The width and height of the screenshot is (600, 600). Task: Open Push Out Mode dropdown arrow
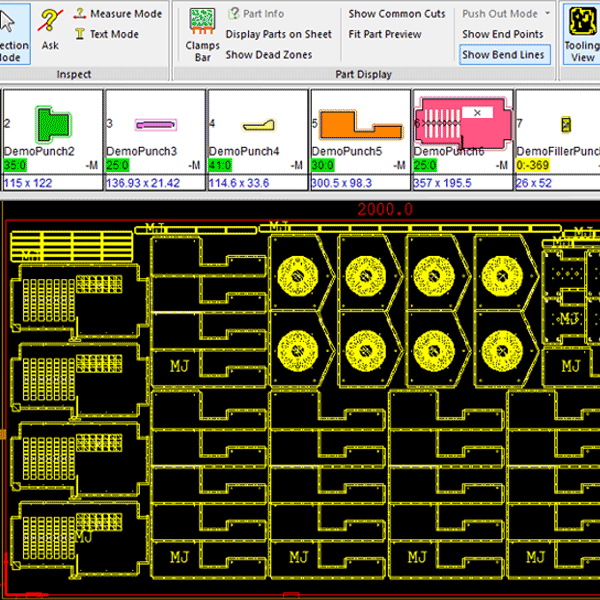click(x=548, y=13)
